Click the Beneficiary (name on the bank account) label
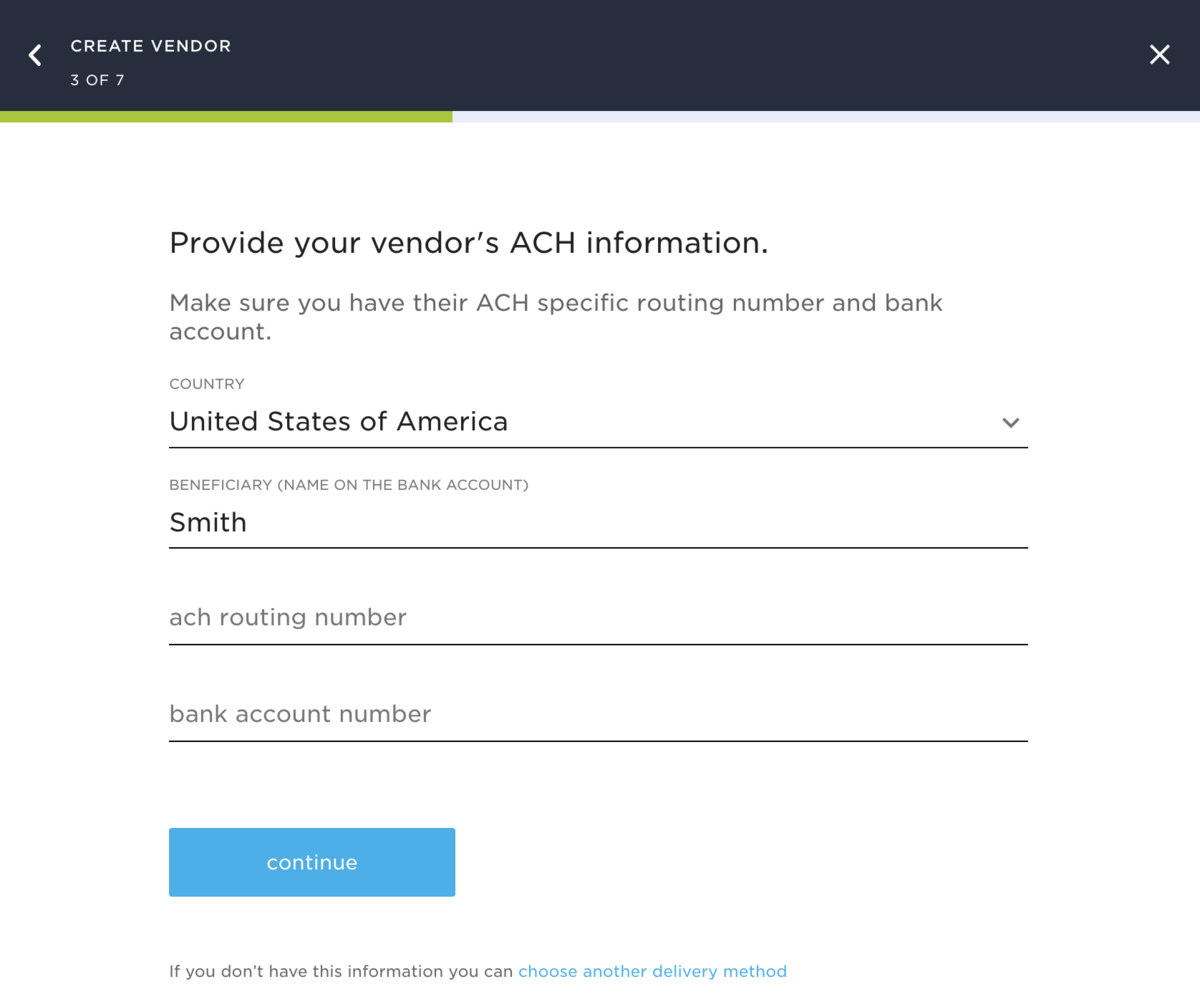The width and height of the screenshot is (1200, 1007). [349, 485]
